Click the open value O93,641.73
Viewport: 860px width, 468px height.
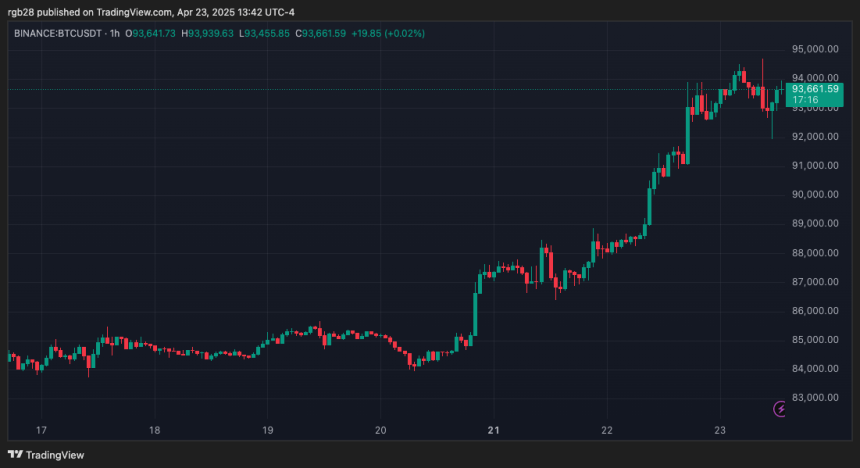[150, 33]
